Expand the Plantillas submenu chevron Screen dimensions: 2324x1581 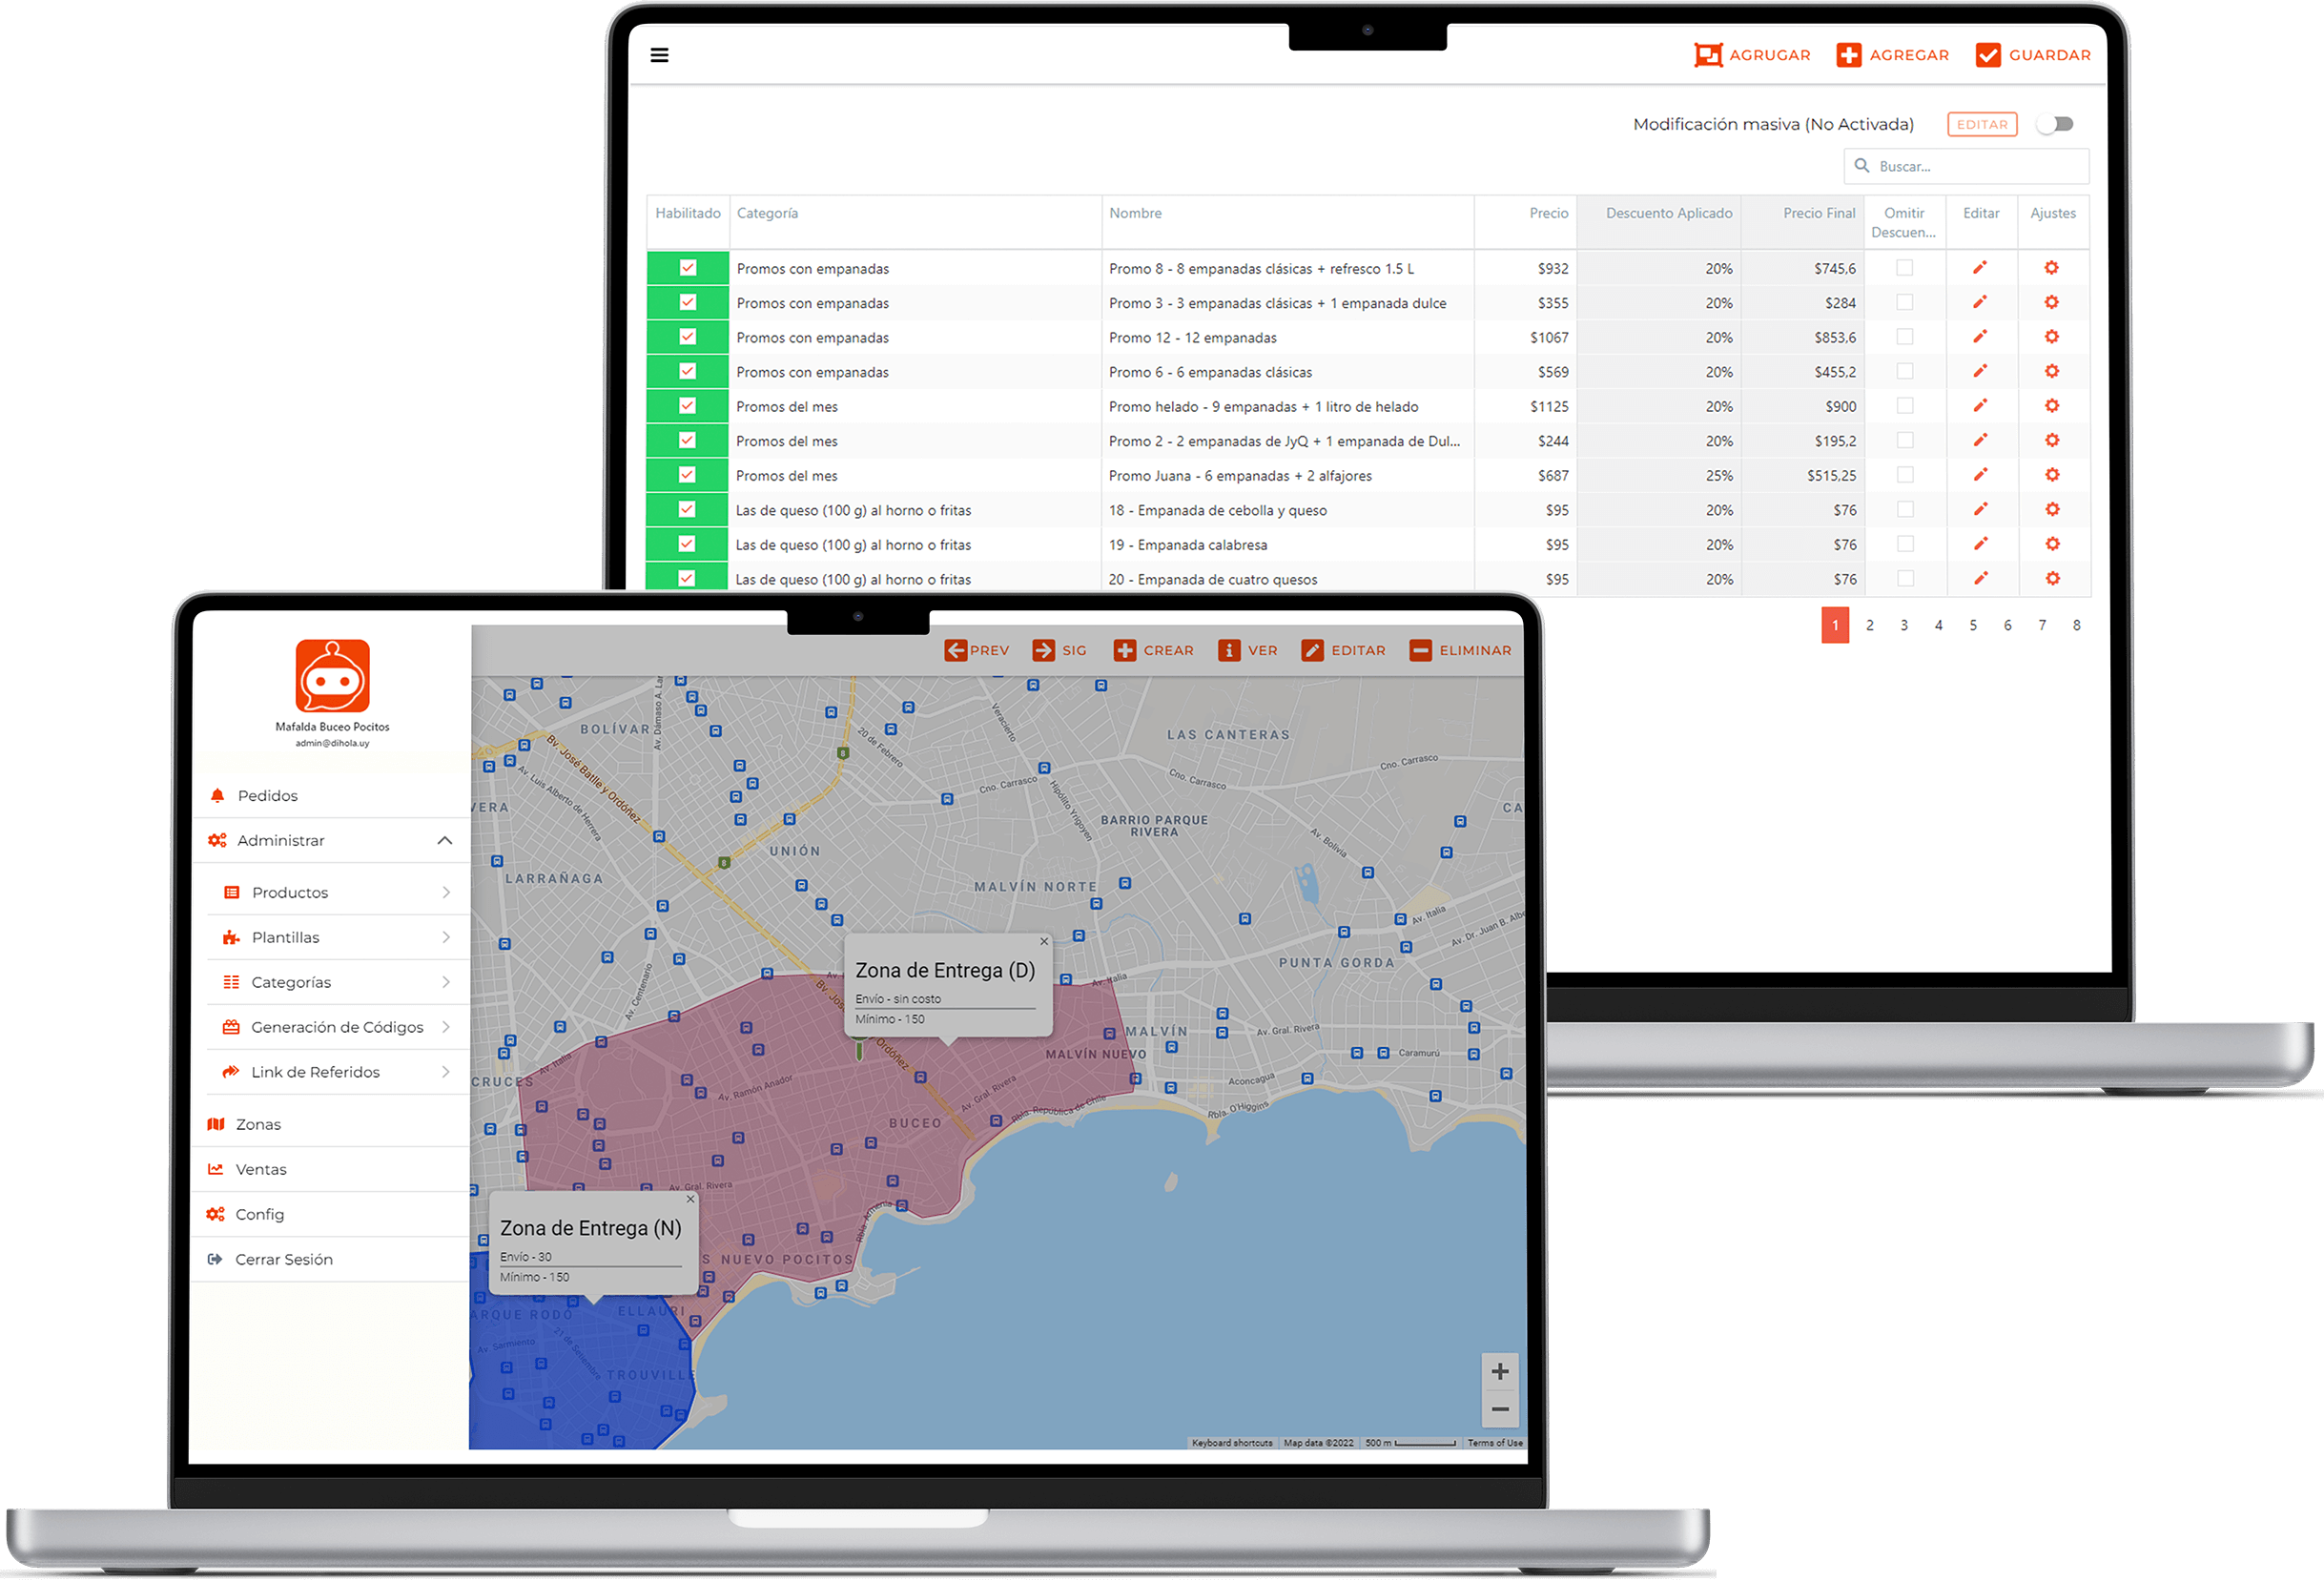pos(446,938)
